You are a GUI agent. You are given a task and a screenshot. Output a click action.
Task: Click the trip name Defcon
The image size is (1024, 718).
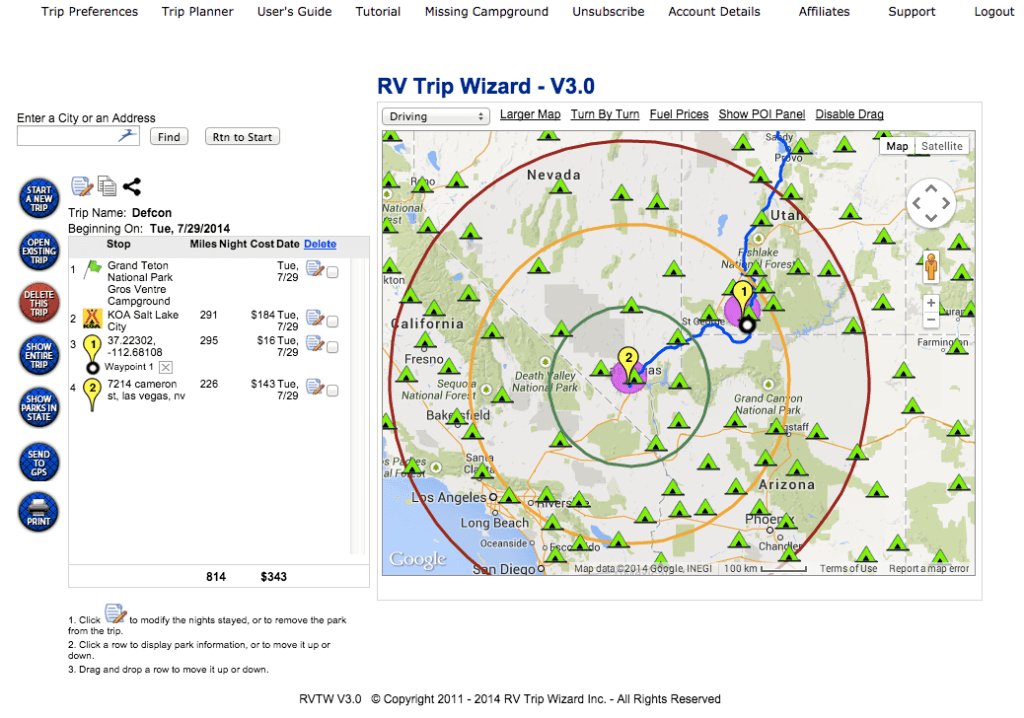click(152, 213)
